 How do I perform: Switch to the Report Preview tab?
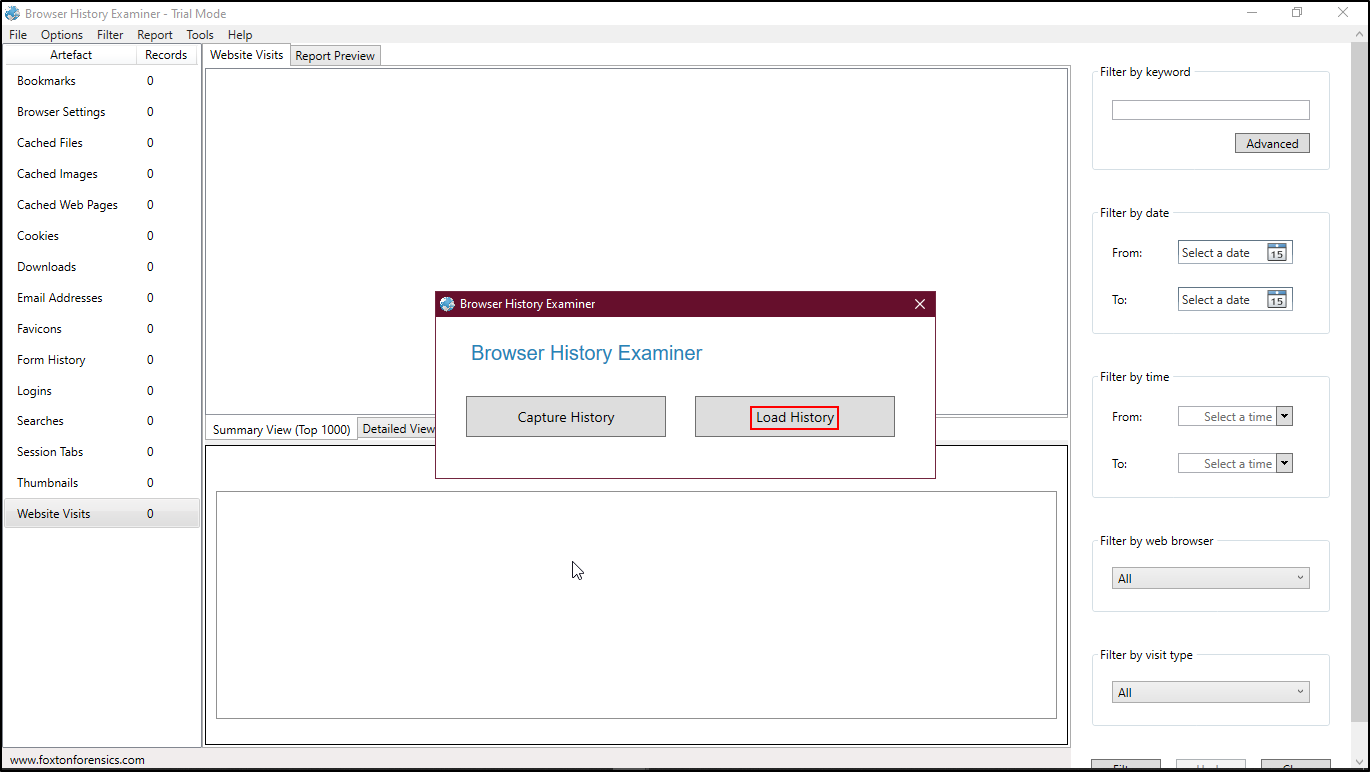click(335, 56)
